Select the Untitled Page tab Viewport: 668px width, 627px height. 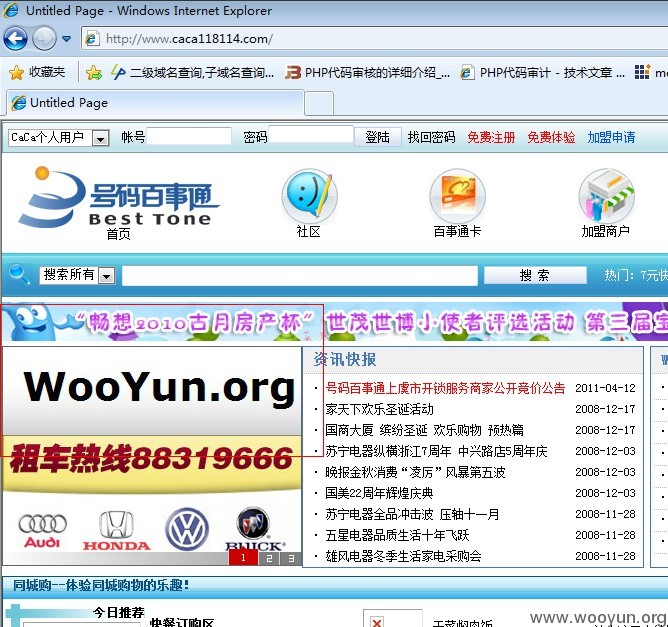155,103
